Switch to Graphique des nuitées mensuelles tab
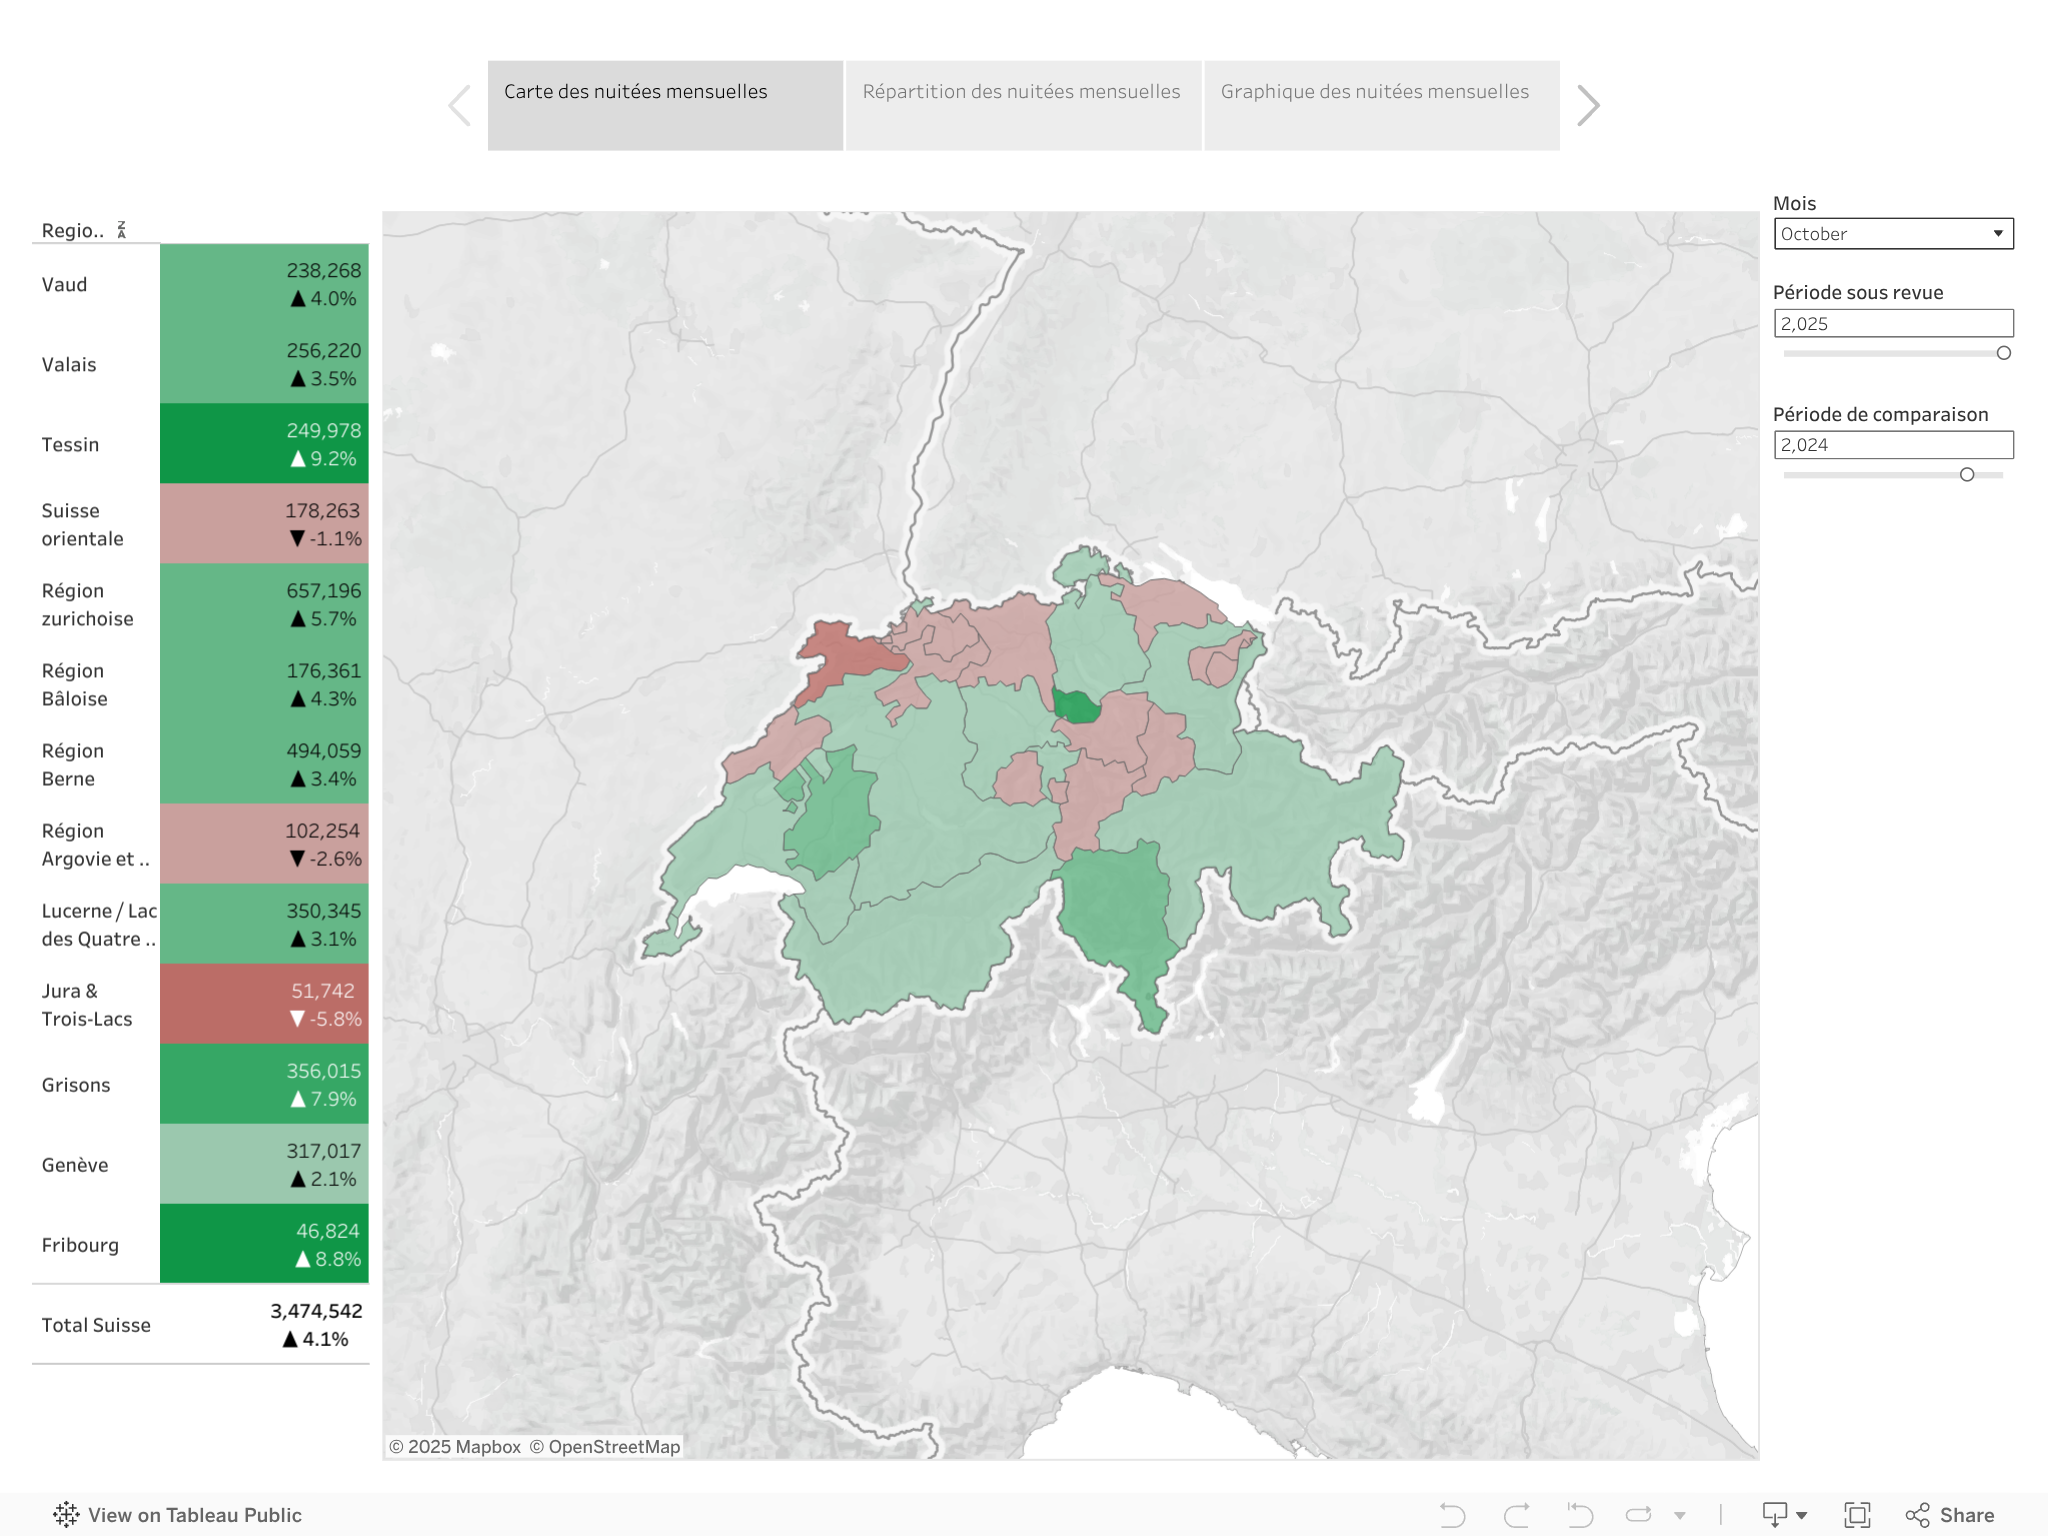2048x1536 pixels. pyautogui.click(x=1380, y=105)
